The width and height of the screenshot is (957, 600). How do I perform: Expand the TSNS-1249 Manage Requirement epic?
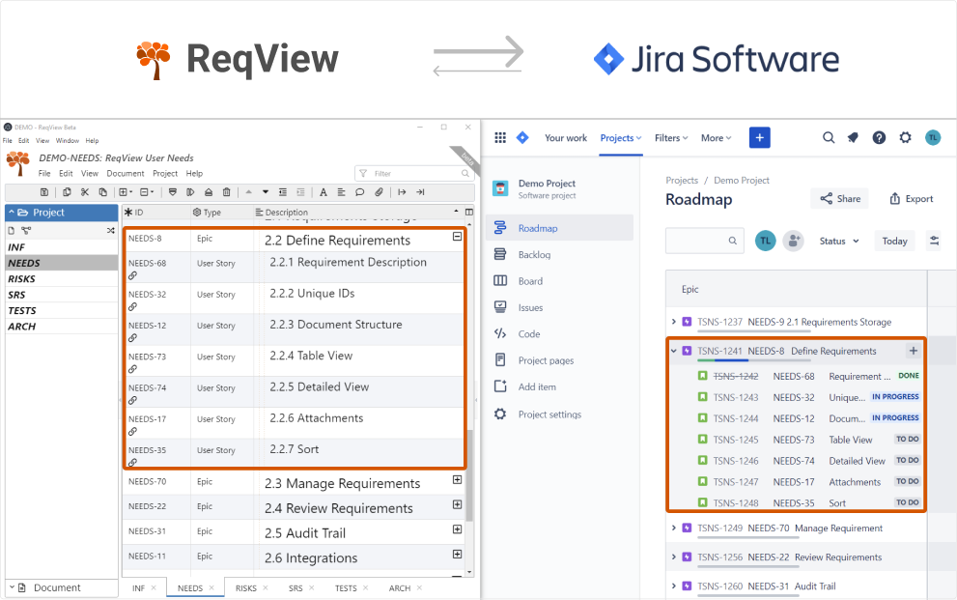click(673, 528)
